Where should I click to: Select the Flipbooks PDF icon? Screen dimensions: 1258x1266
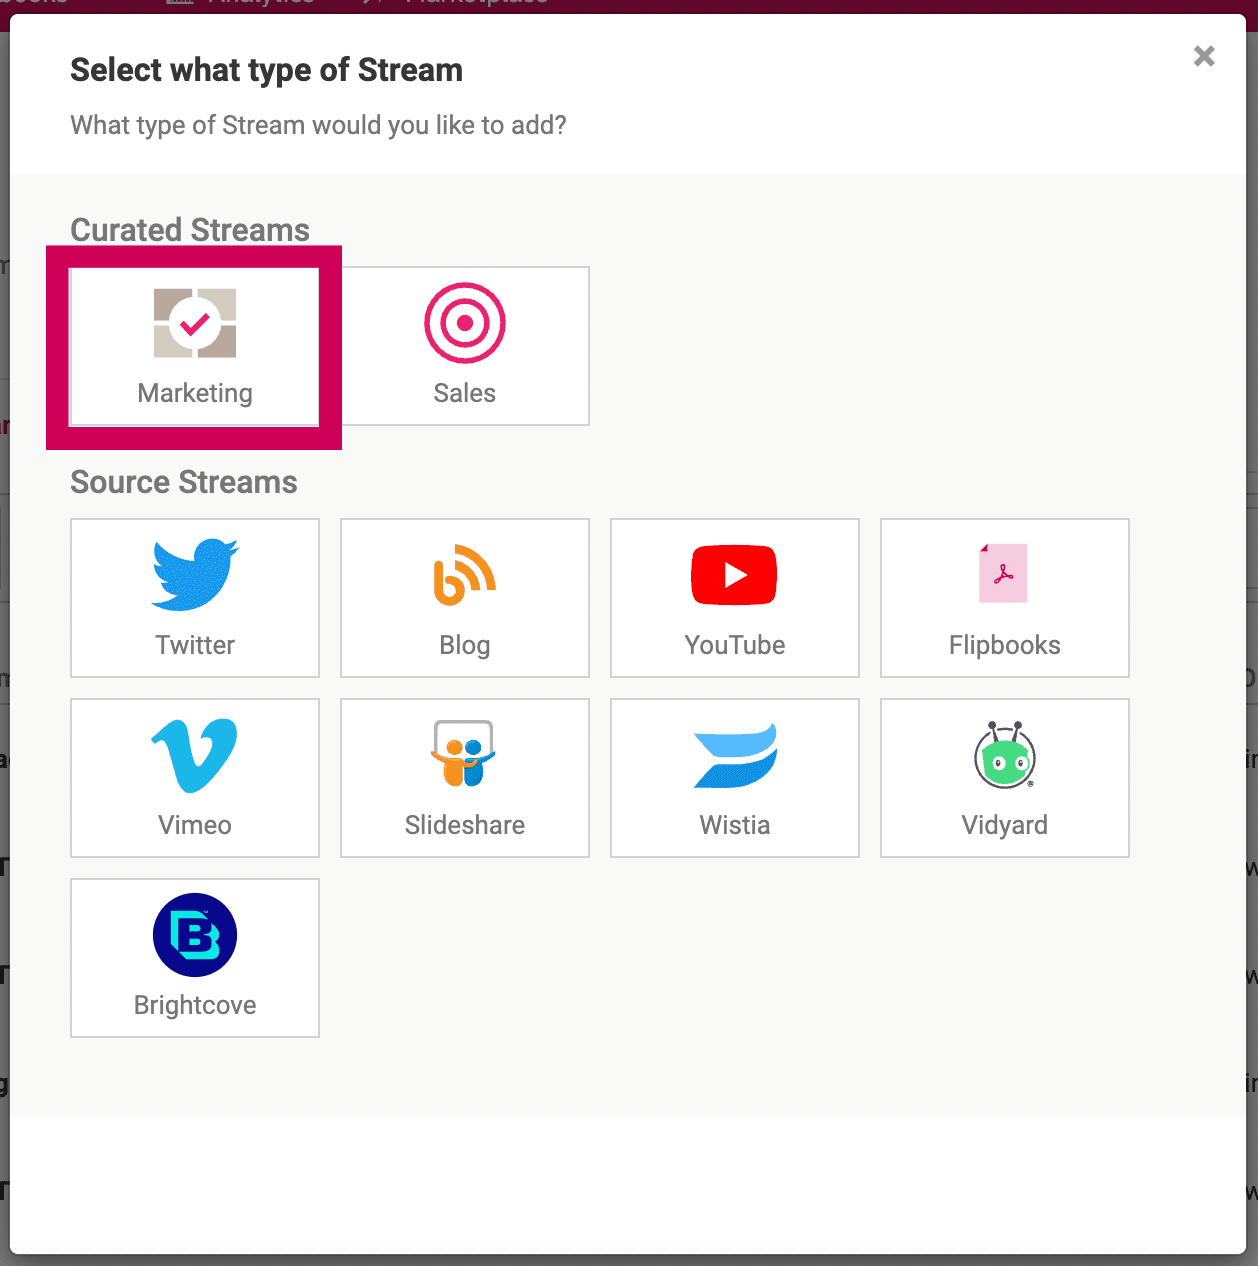tap(1004, 573)
